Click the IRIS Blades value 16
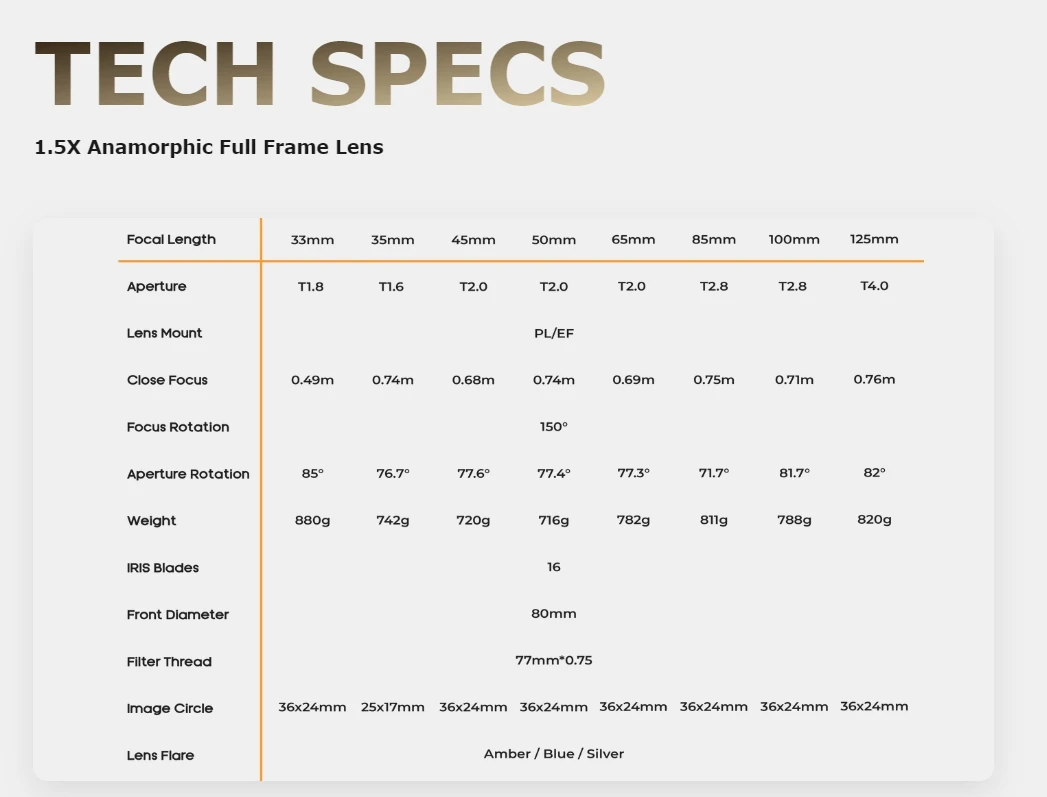Screen dimensions: 1047x797 (554, 567)
